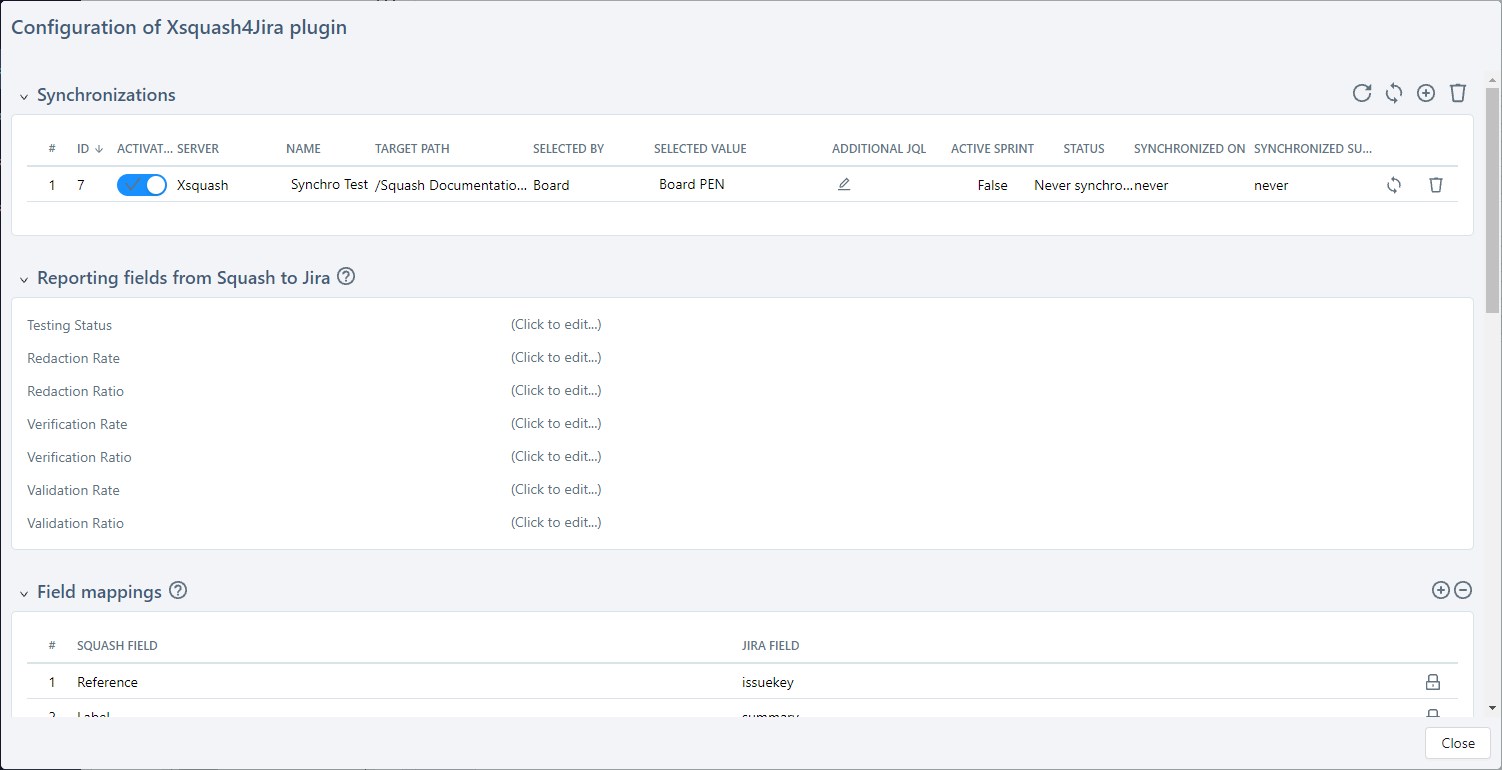Collapse the Field mappings section
Image resolution: width=1502 pixels, height=770 pixels.
click(22, 591)
